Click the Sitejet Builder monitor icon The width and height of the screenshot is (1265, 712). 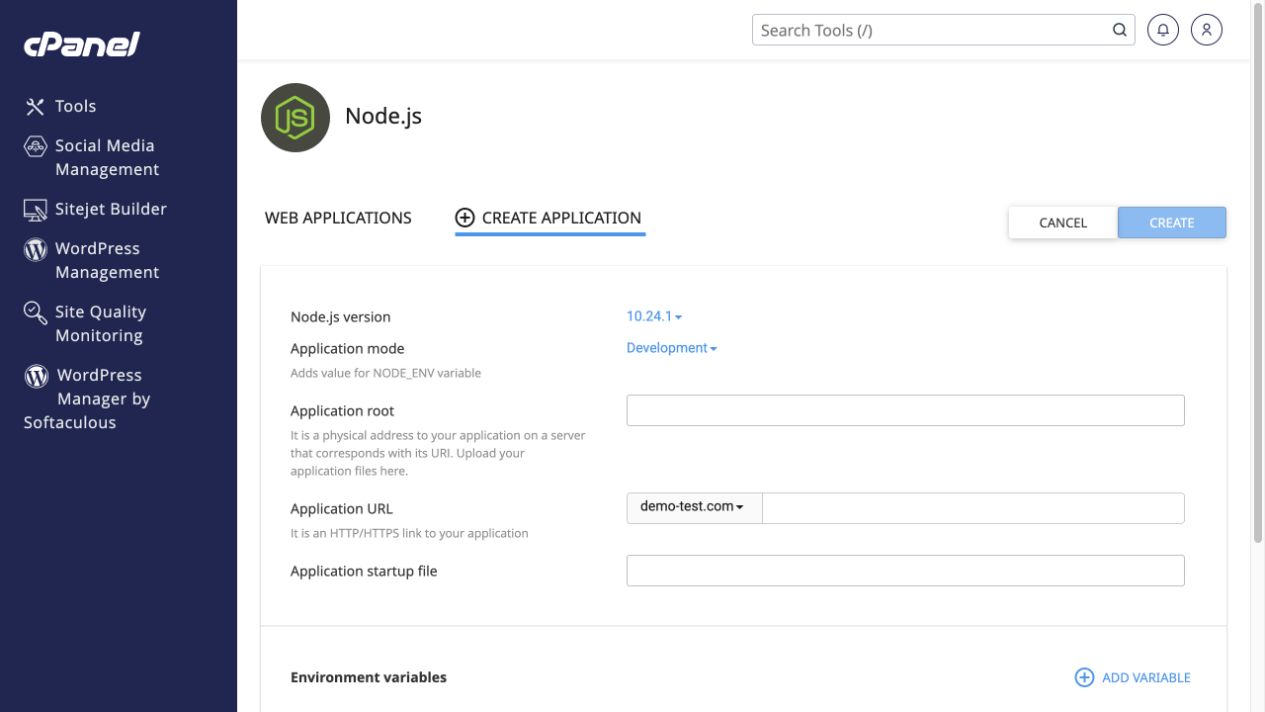(x=35, y=210)
